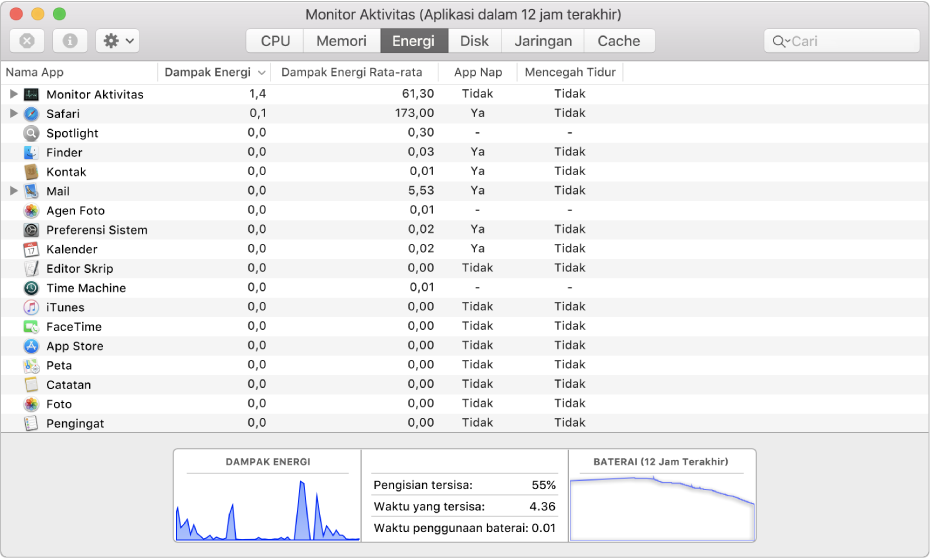
Task: Click the Agen Foto icon
Action: click(31, 210)
